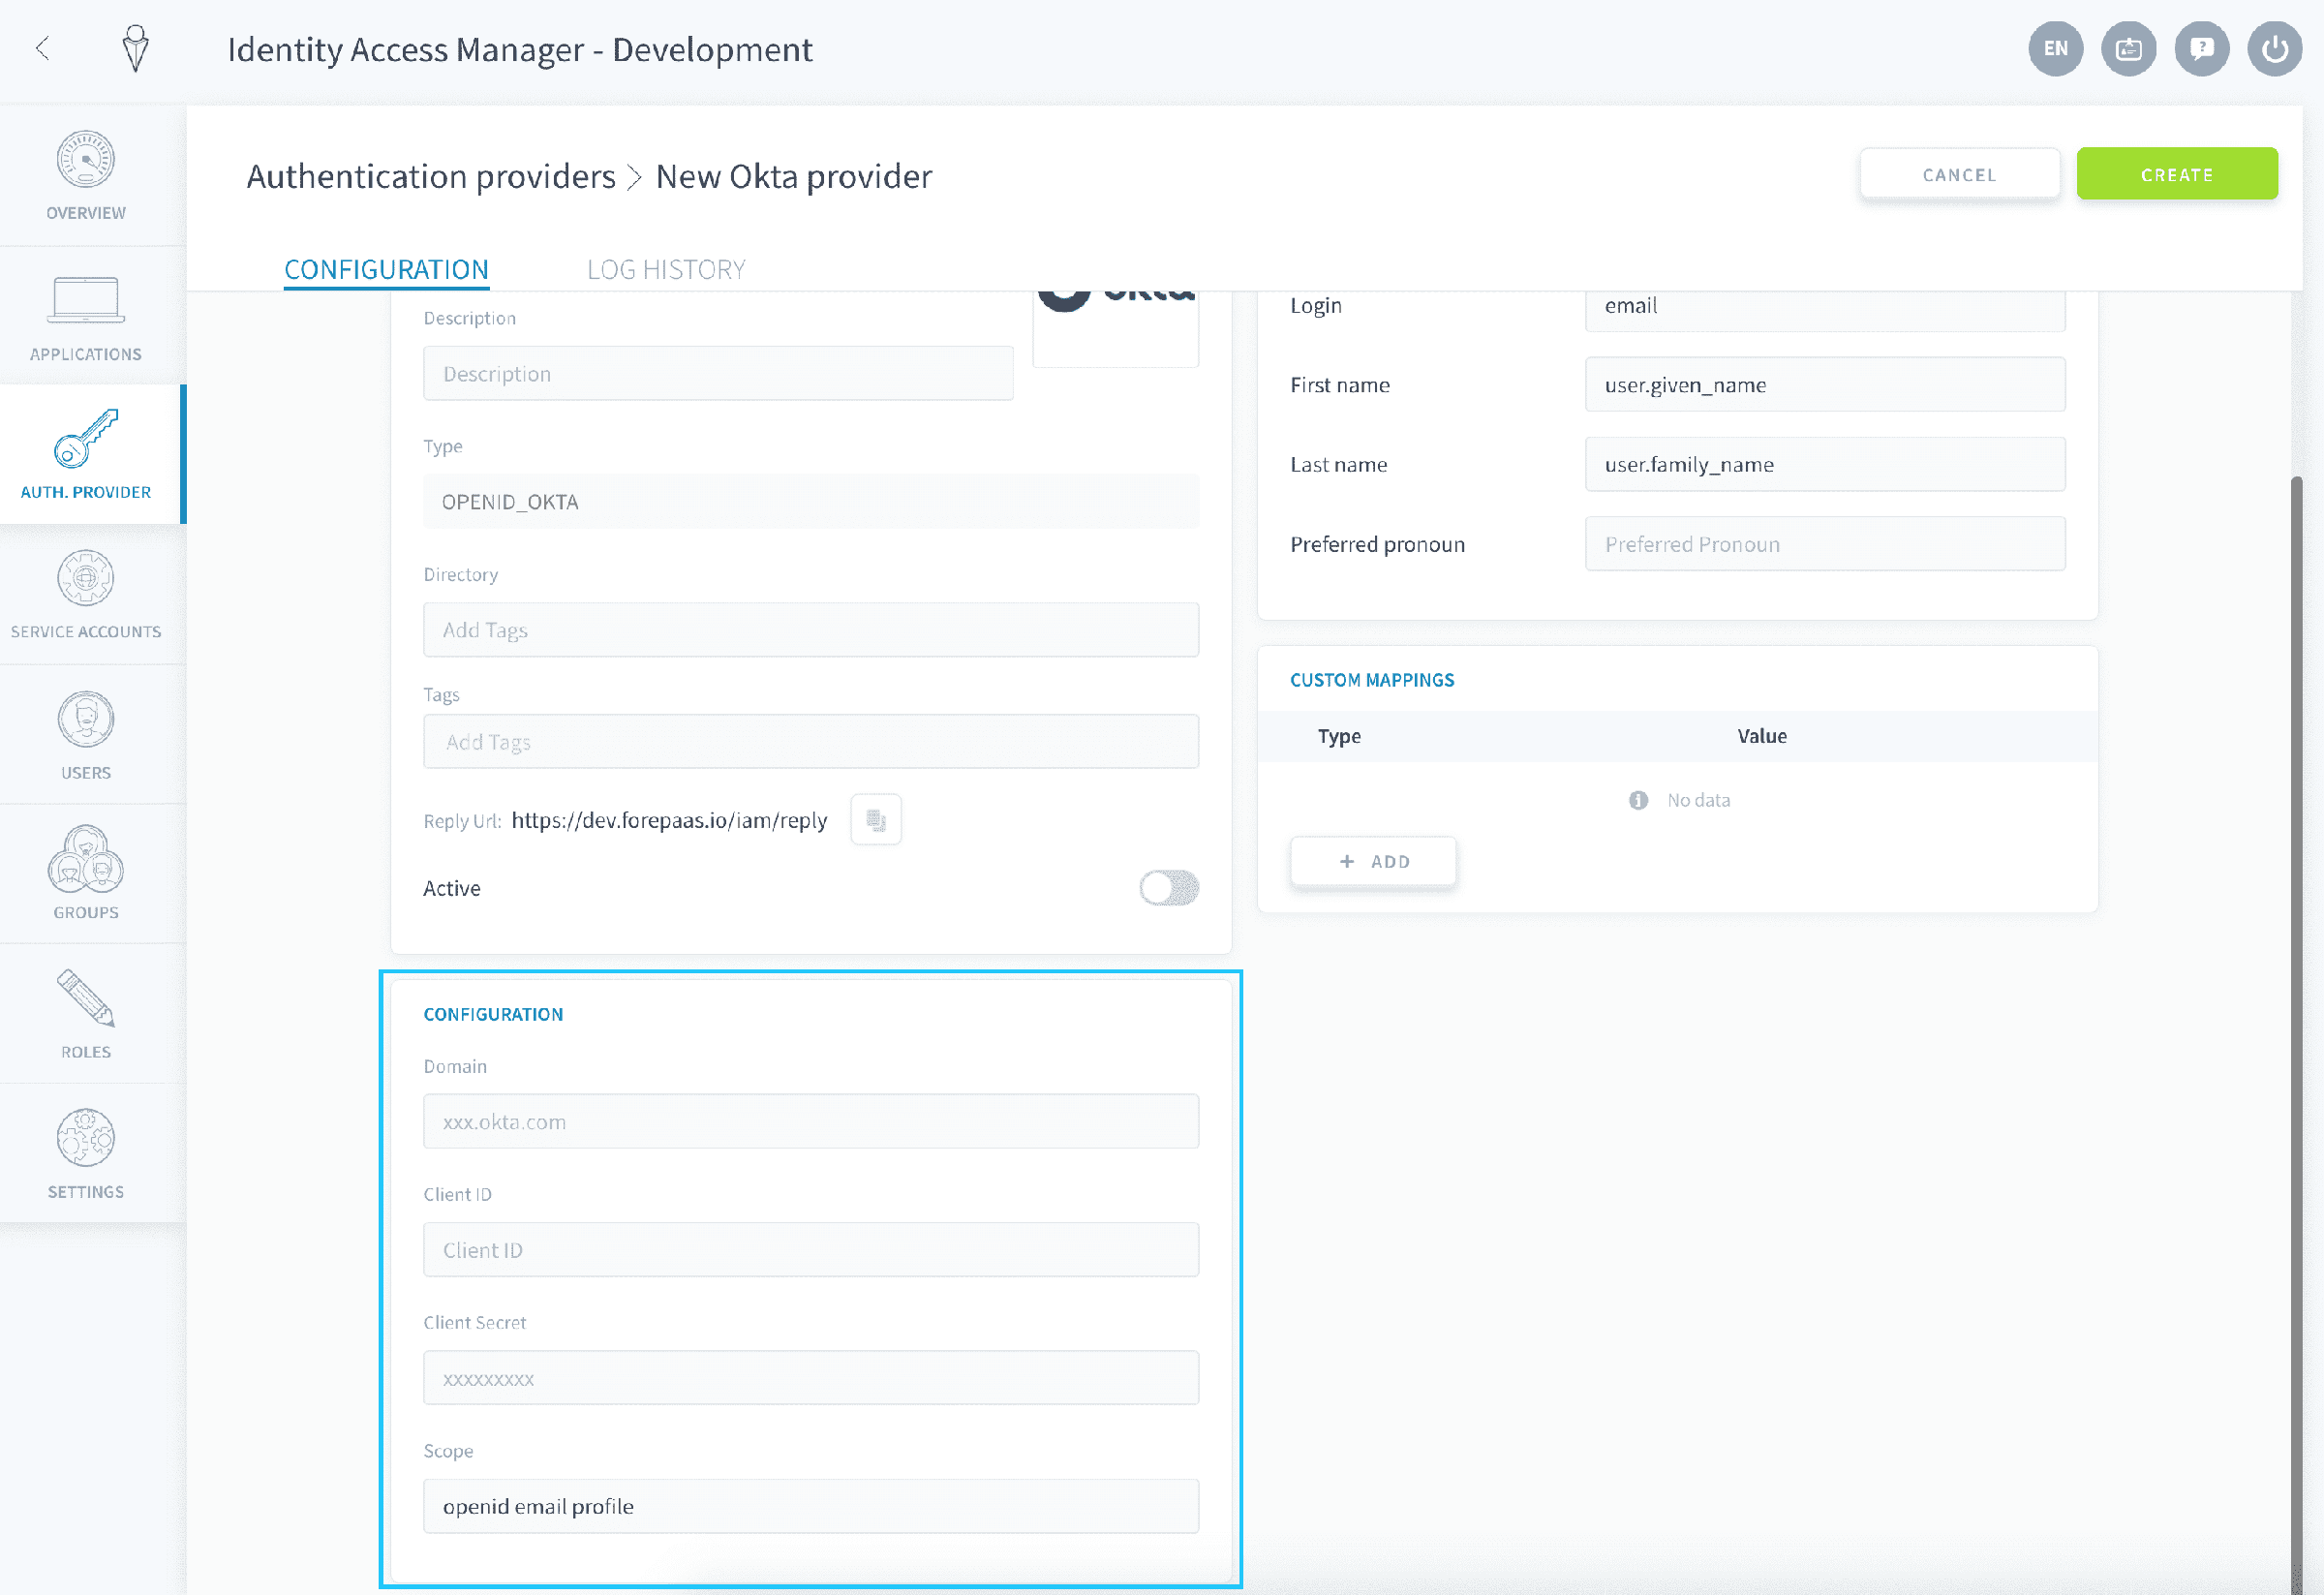Viewport: 2324px width, 1595px height.
Task: Click the vertical scrollbar on right
Action: point(2296,1035)
